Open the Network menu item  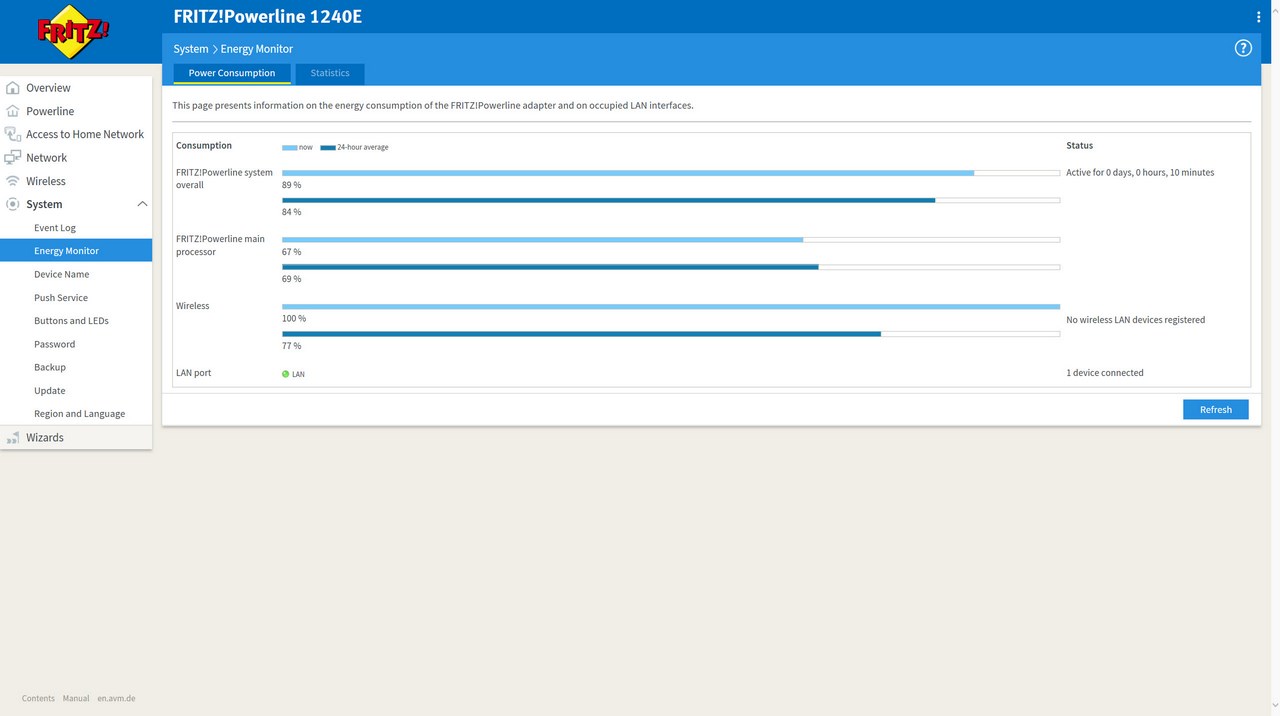click(x=46, y=158)
